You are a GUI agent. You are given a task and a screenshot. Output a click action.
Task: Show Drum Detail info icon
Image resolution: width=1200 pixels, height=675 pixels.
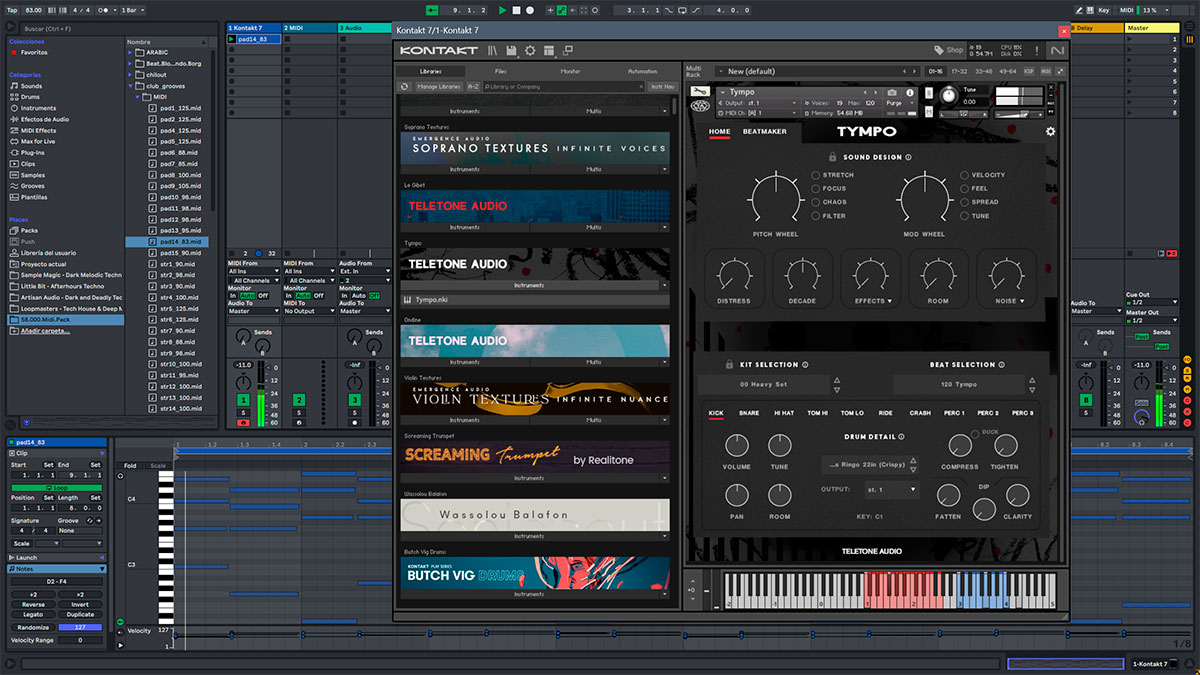click(x=901, y=437)
